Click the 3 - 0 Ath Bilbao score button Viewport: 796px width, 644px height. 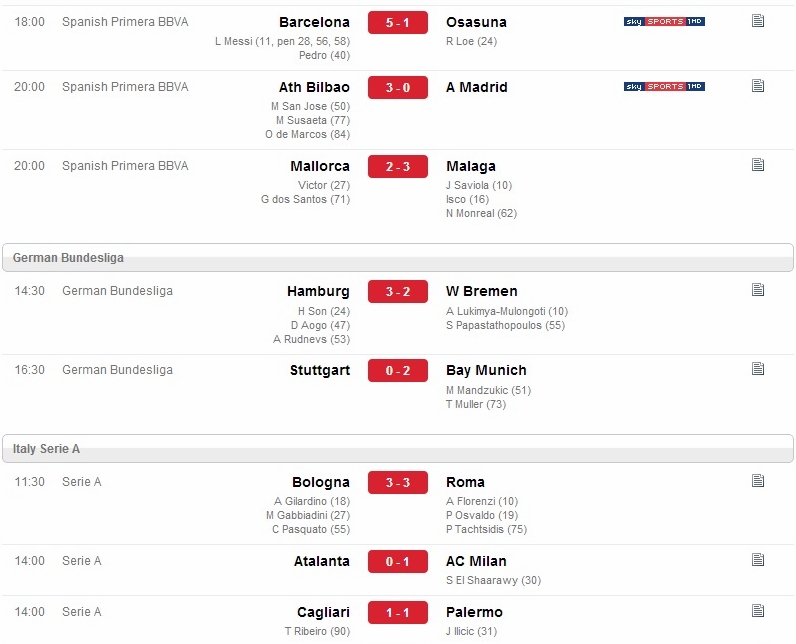397,87
